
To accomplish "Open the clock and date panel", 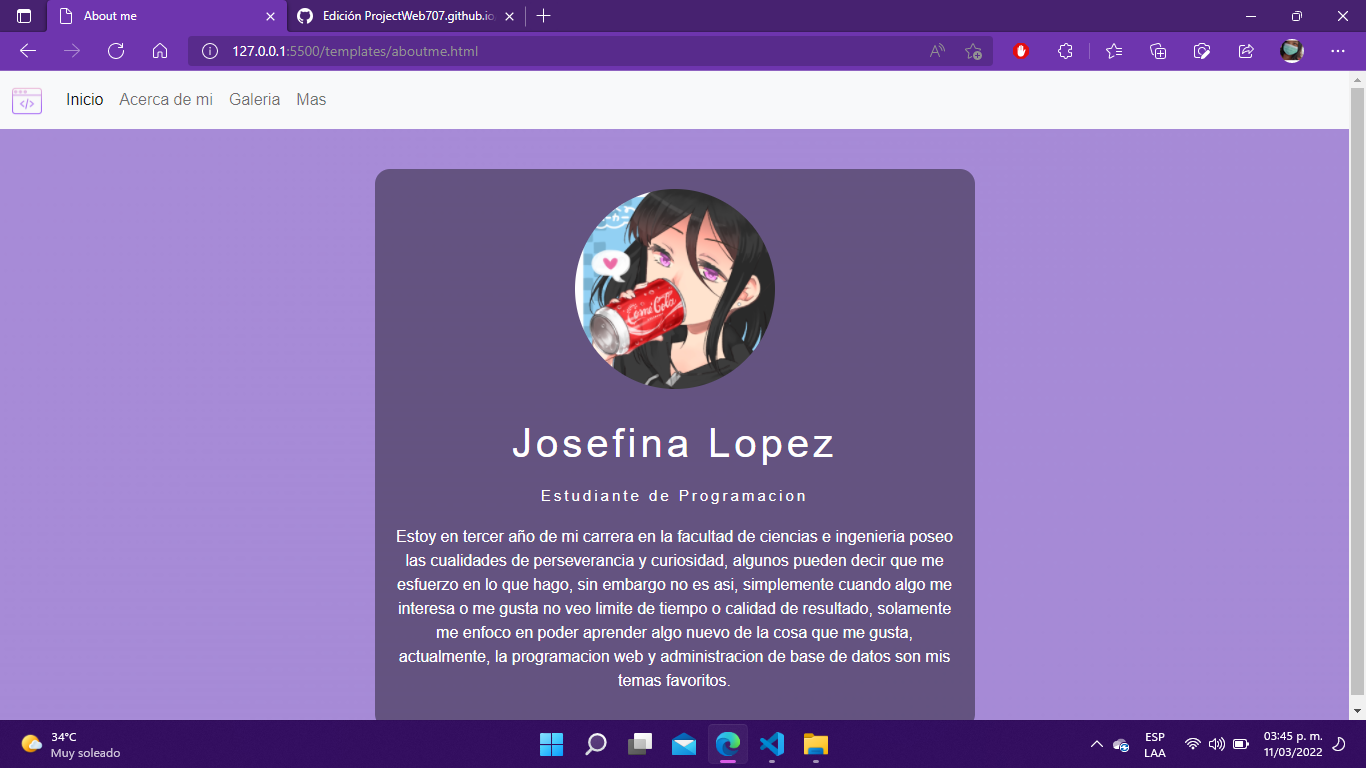I will coord(1293,744).
